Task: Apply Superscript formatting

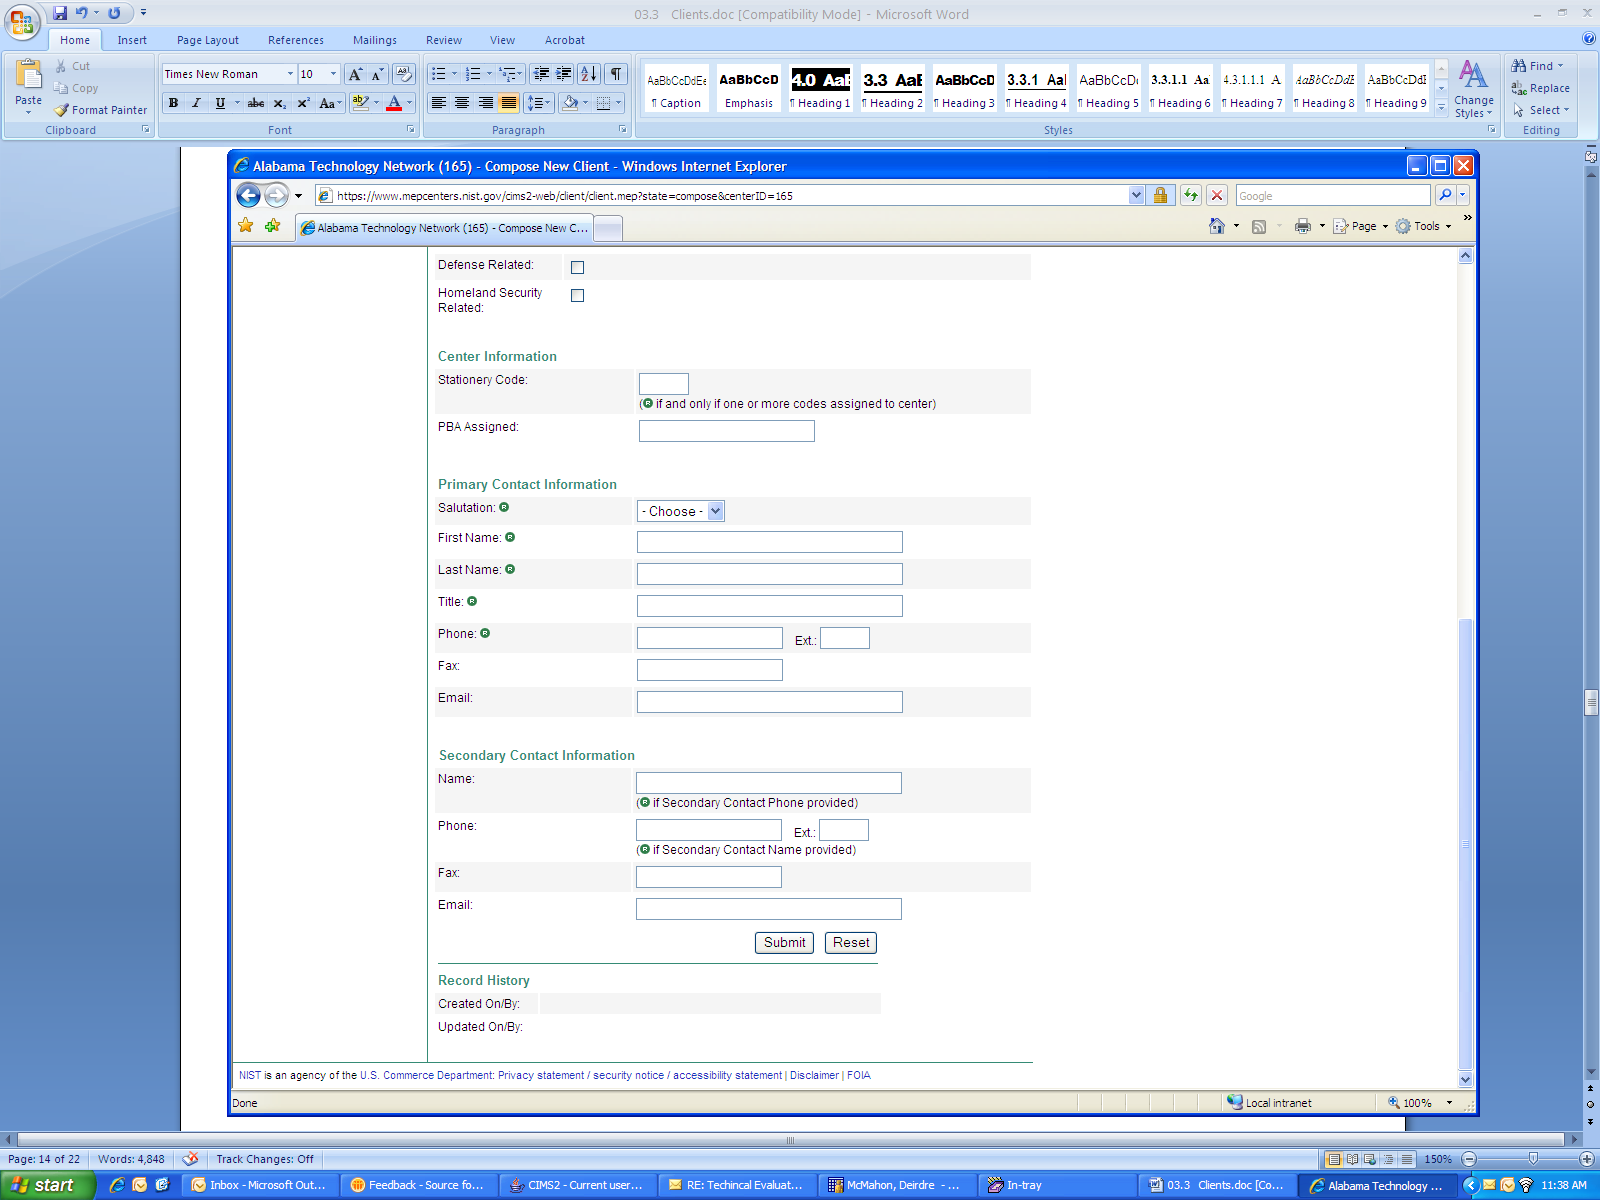Action: [303, 103]
